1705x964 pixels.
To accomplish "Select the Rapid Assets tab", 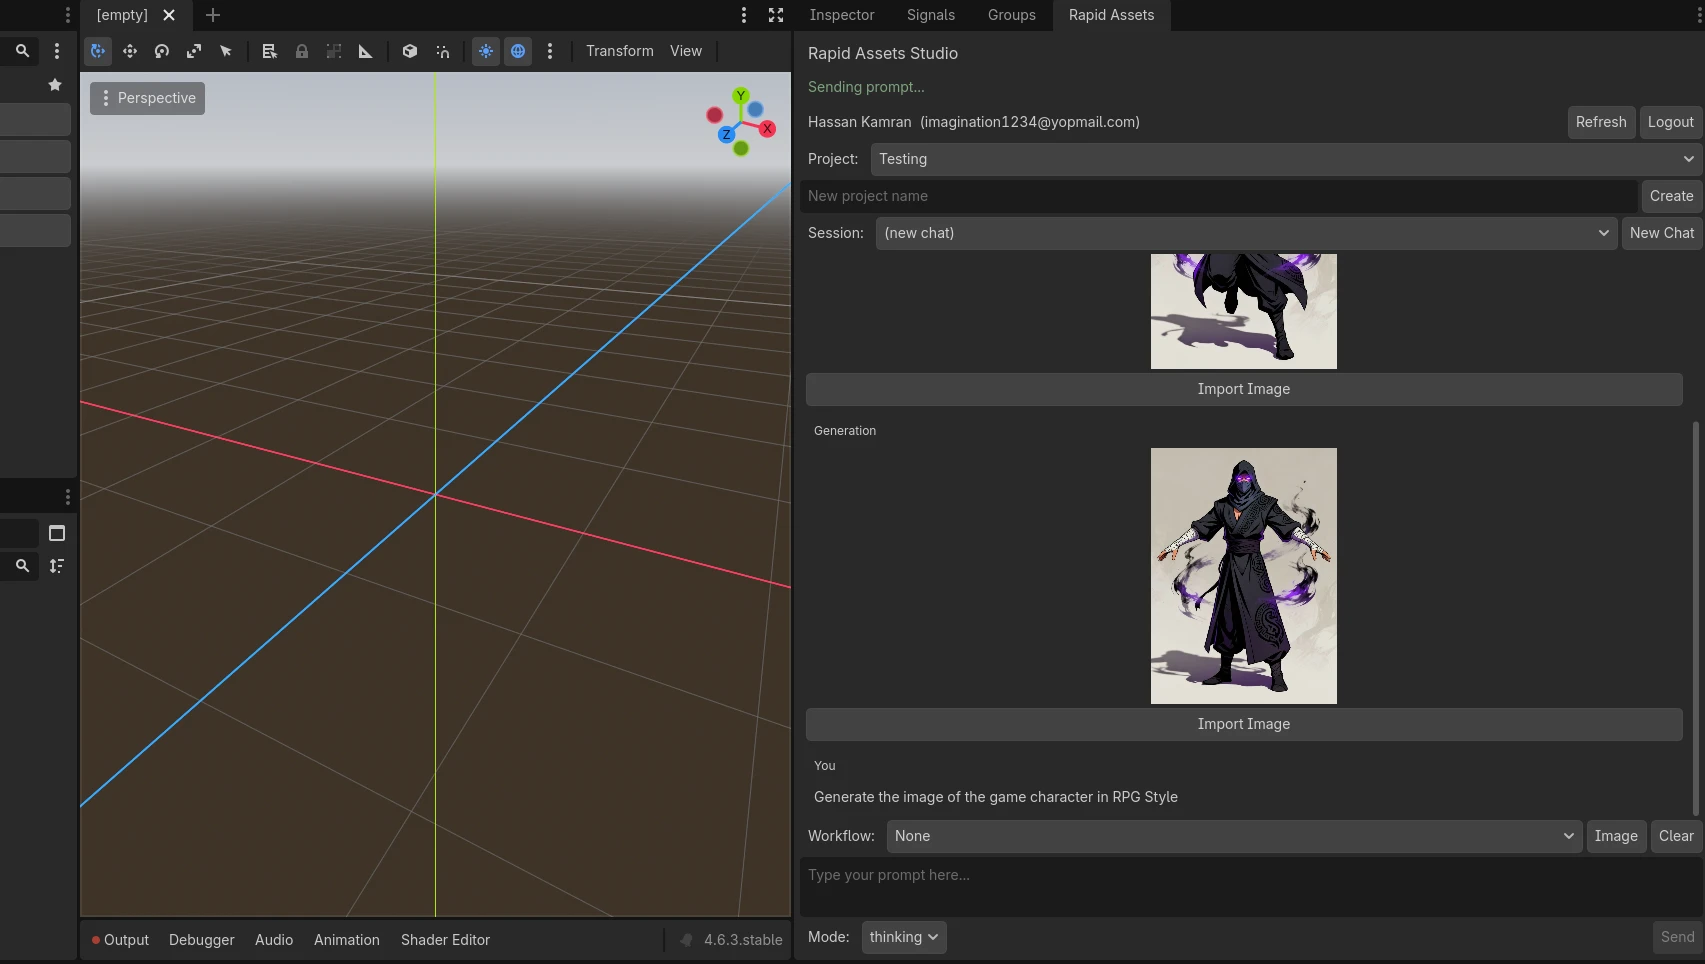I will pyautogui.click(x=1111, y=15).
